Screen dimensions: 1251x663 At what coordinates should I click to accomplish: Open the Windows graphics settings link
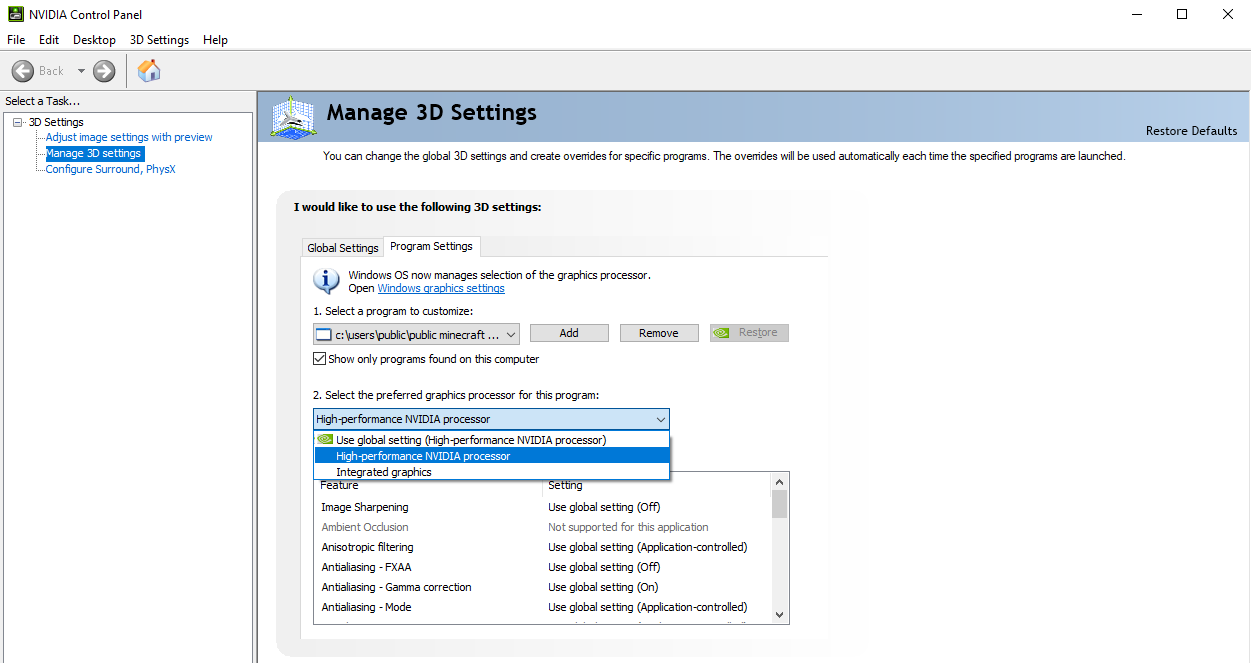(441, 289)
